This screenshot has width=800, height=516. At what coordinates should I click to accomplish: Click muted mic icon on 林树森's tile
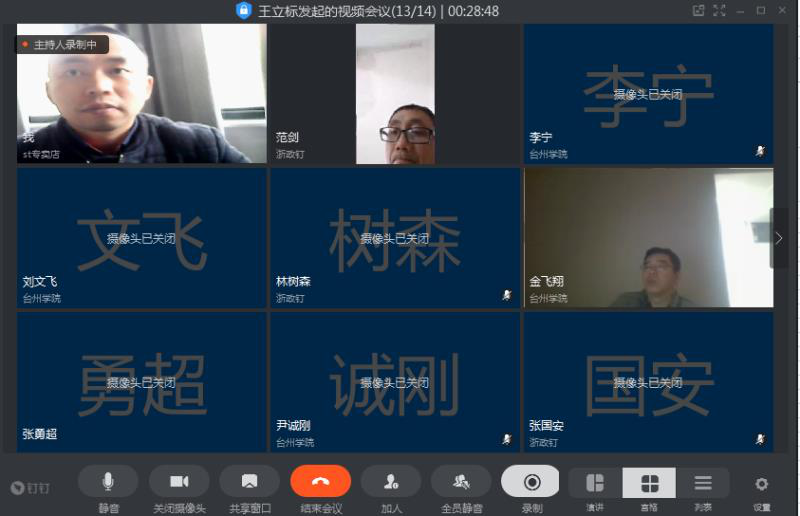coord(507,295)
